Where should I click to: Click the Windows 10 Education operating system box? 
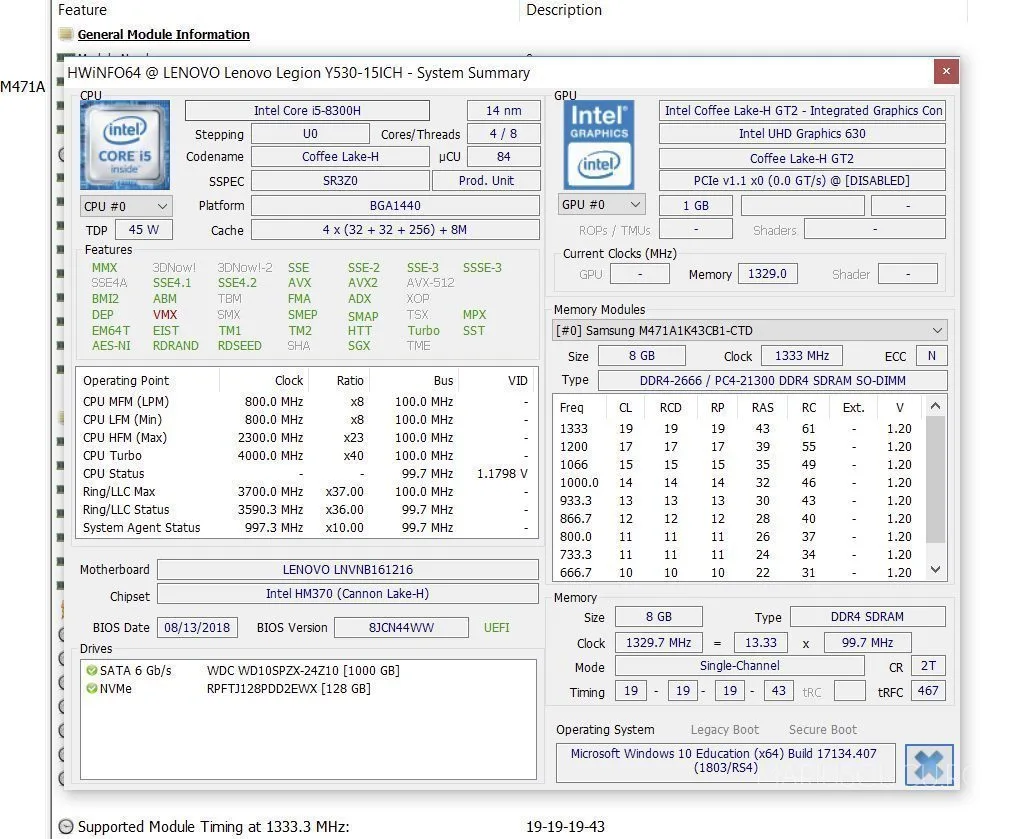tap(726, 761)
